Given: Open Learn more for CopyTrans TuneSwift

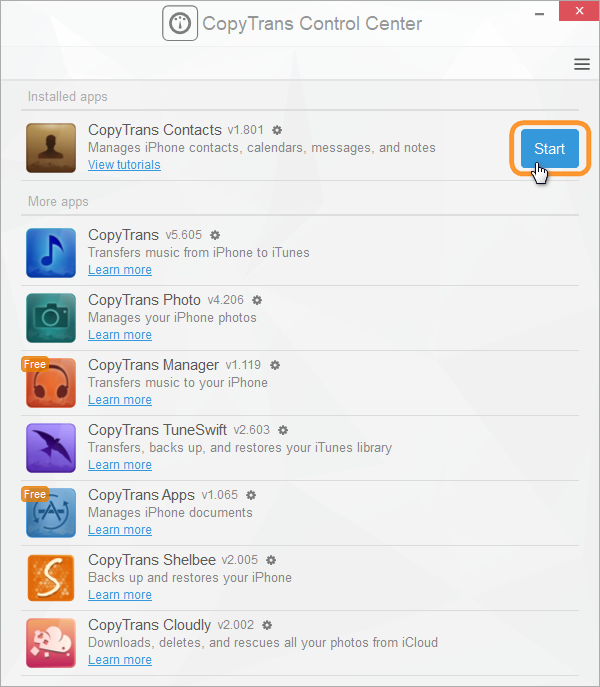Looking at the screenshot, I should [120, 465].
